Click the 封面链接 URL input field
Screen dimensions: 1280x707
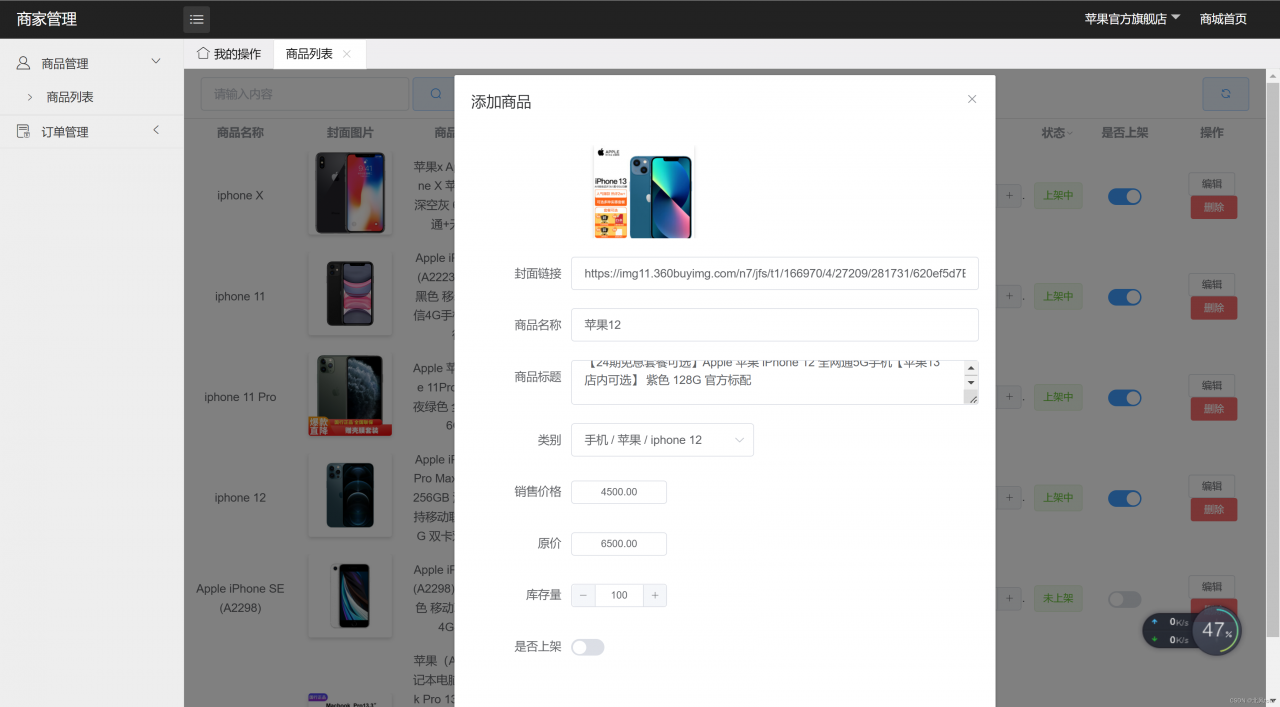coord(775,273)
